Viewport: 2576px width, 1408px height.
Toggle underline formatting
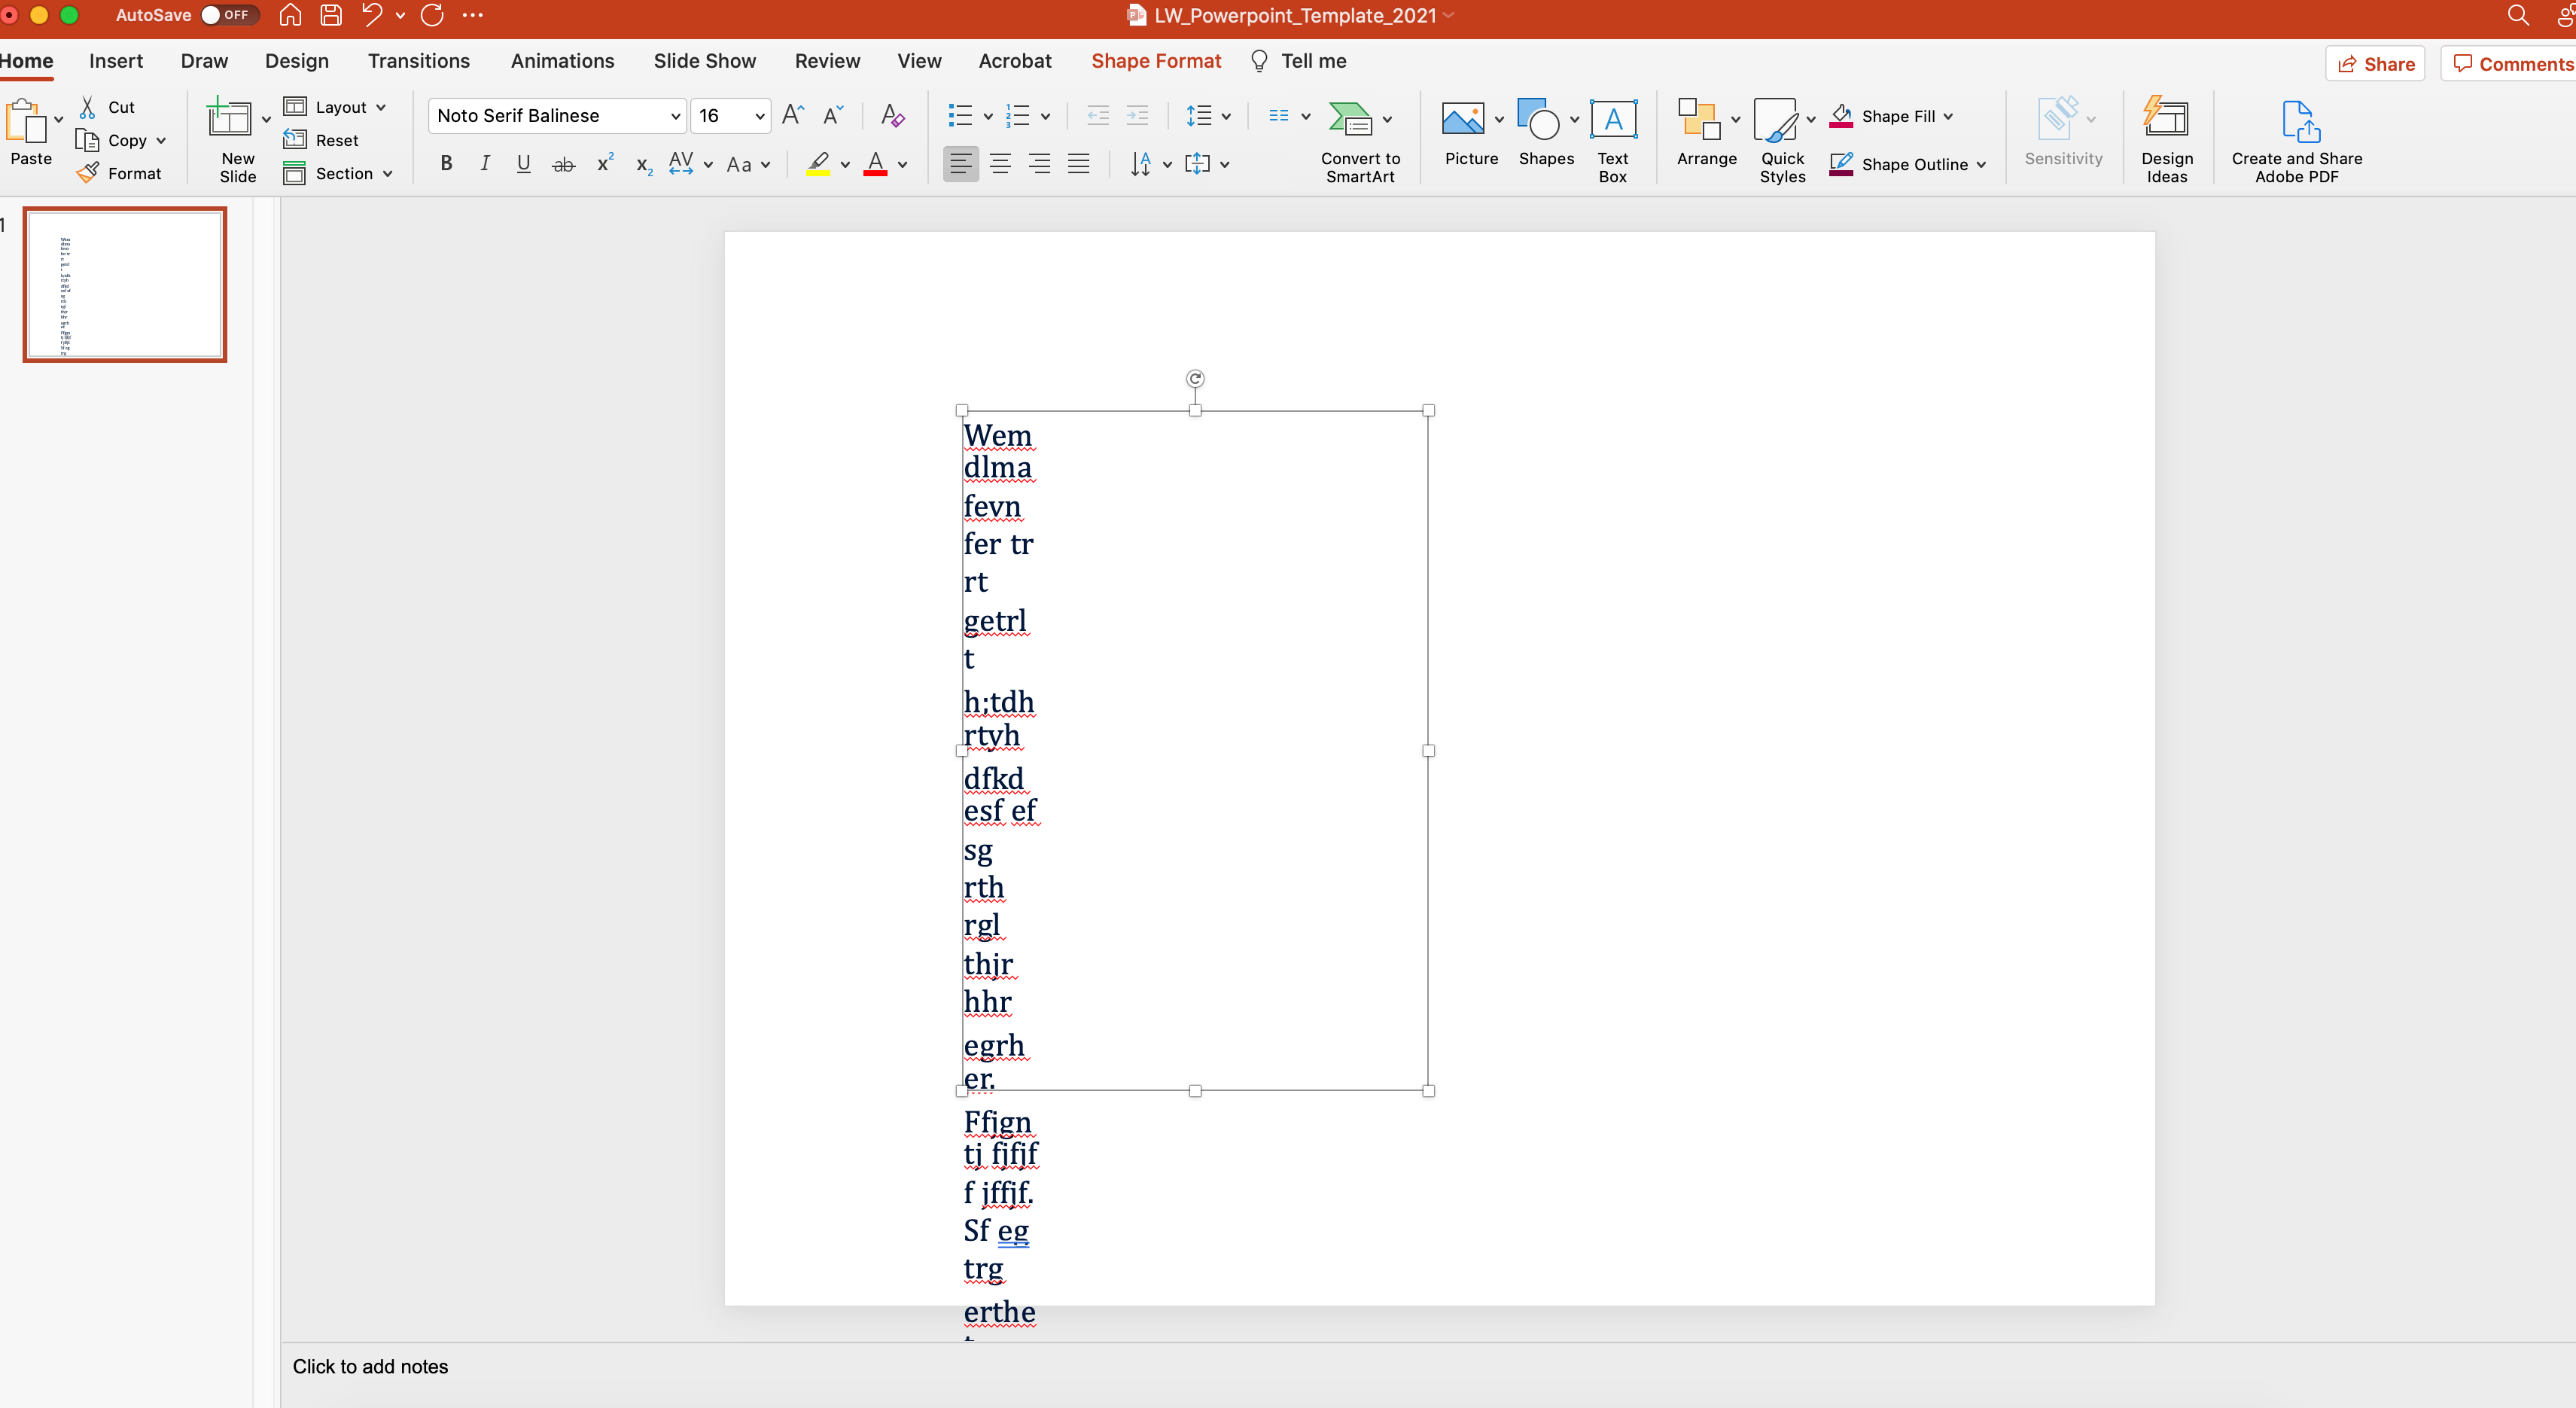tap(523, 164)
